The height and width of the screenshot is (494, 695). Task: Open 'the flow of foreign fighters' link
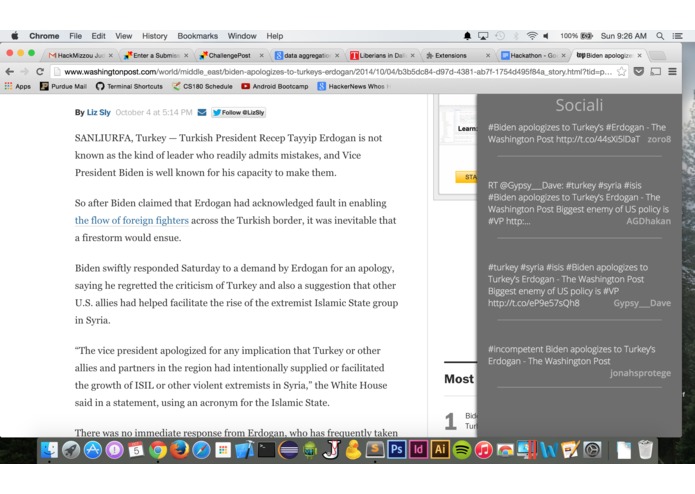point(132,220)
